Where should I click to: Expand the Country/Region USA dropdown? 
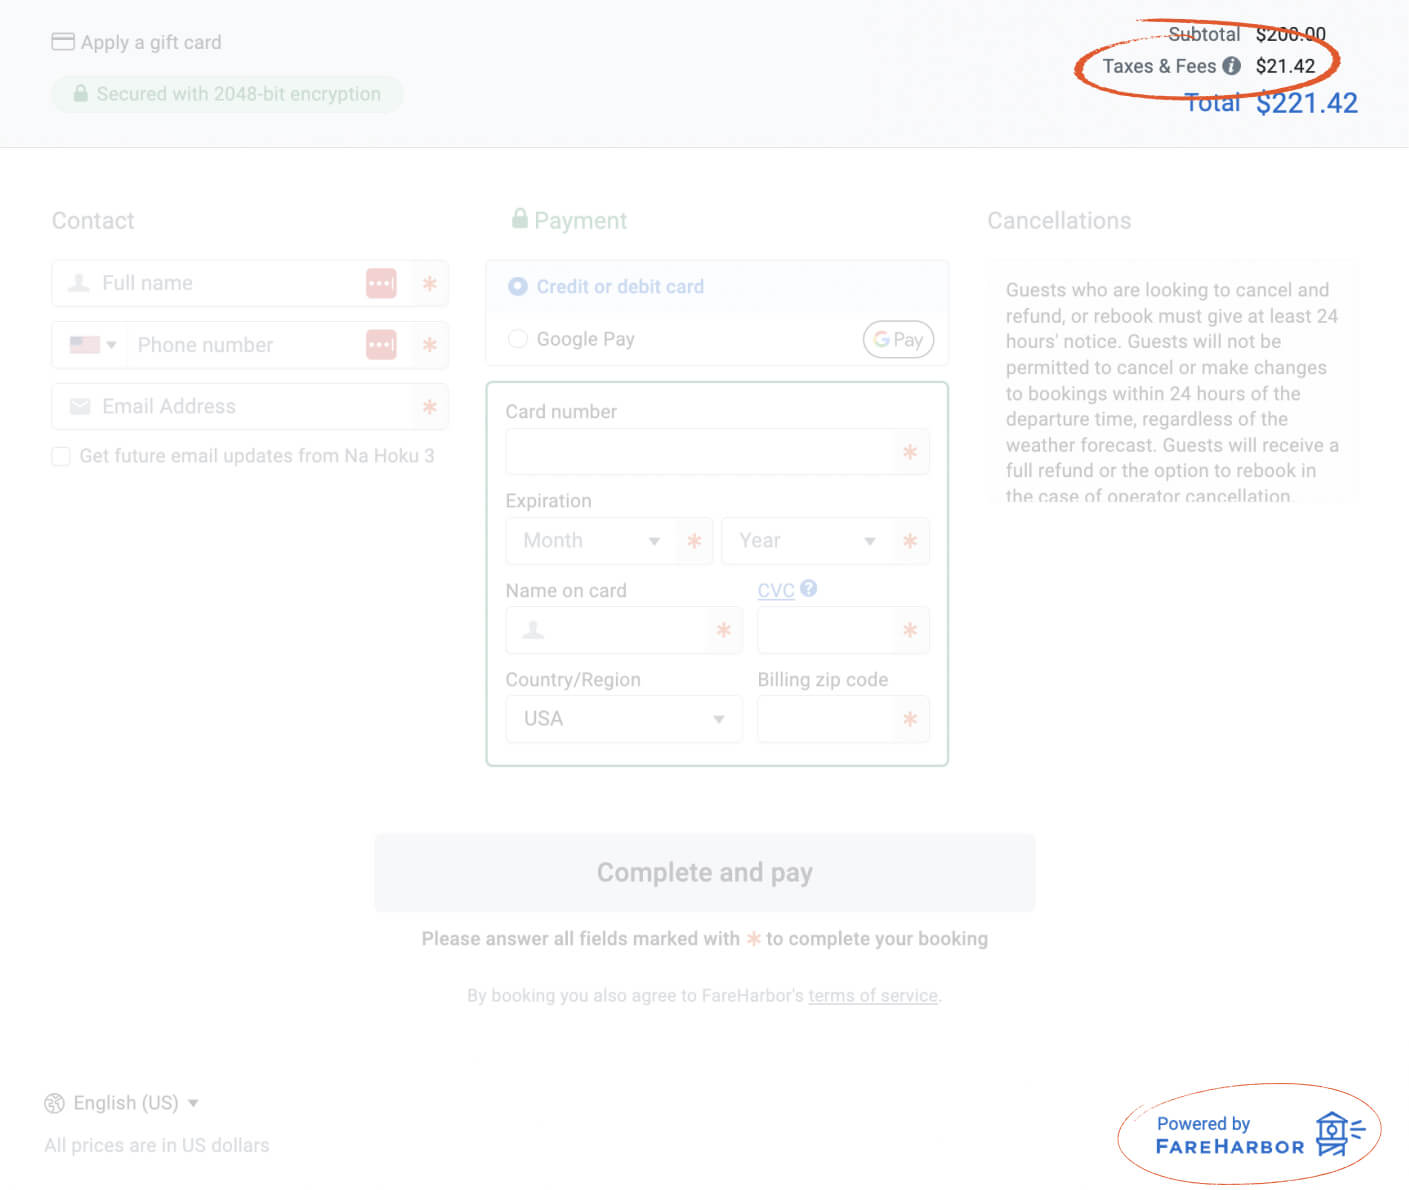coord(623,718)
